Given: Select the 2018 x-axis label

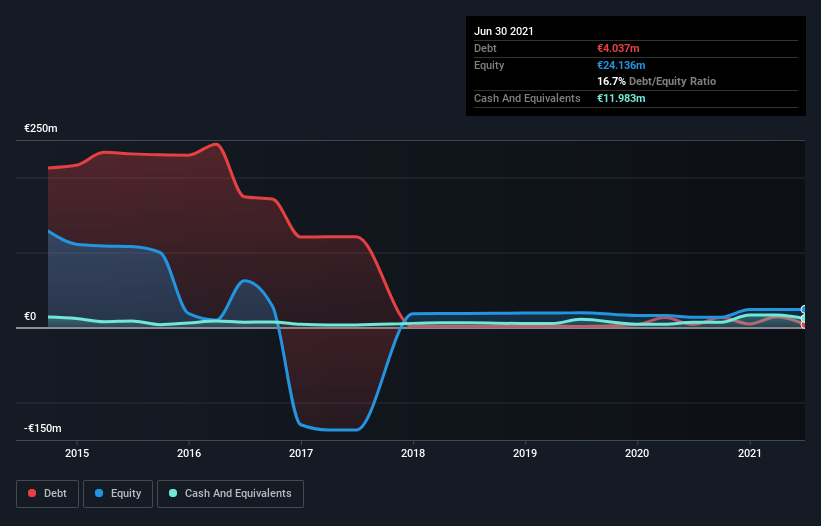Looking at the screenshot, I should pos(413,453).
